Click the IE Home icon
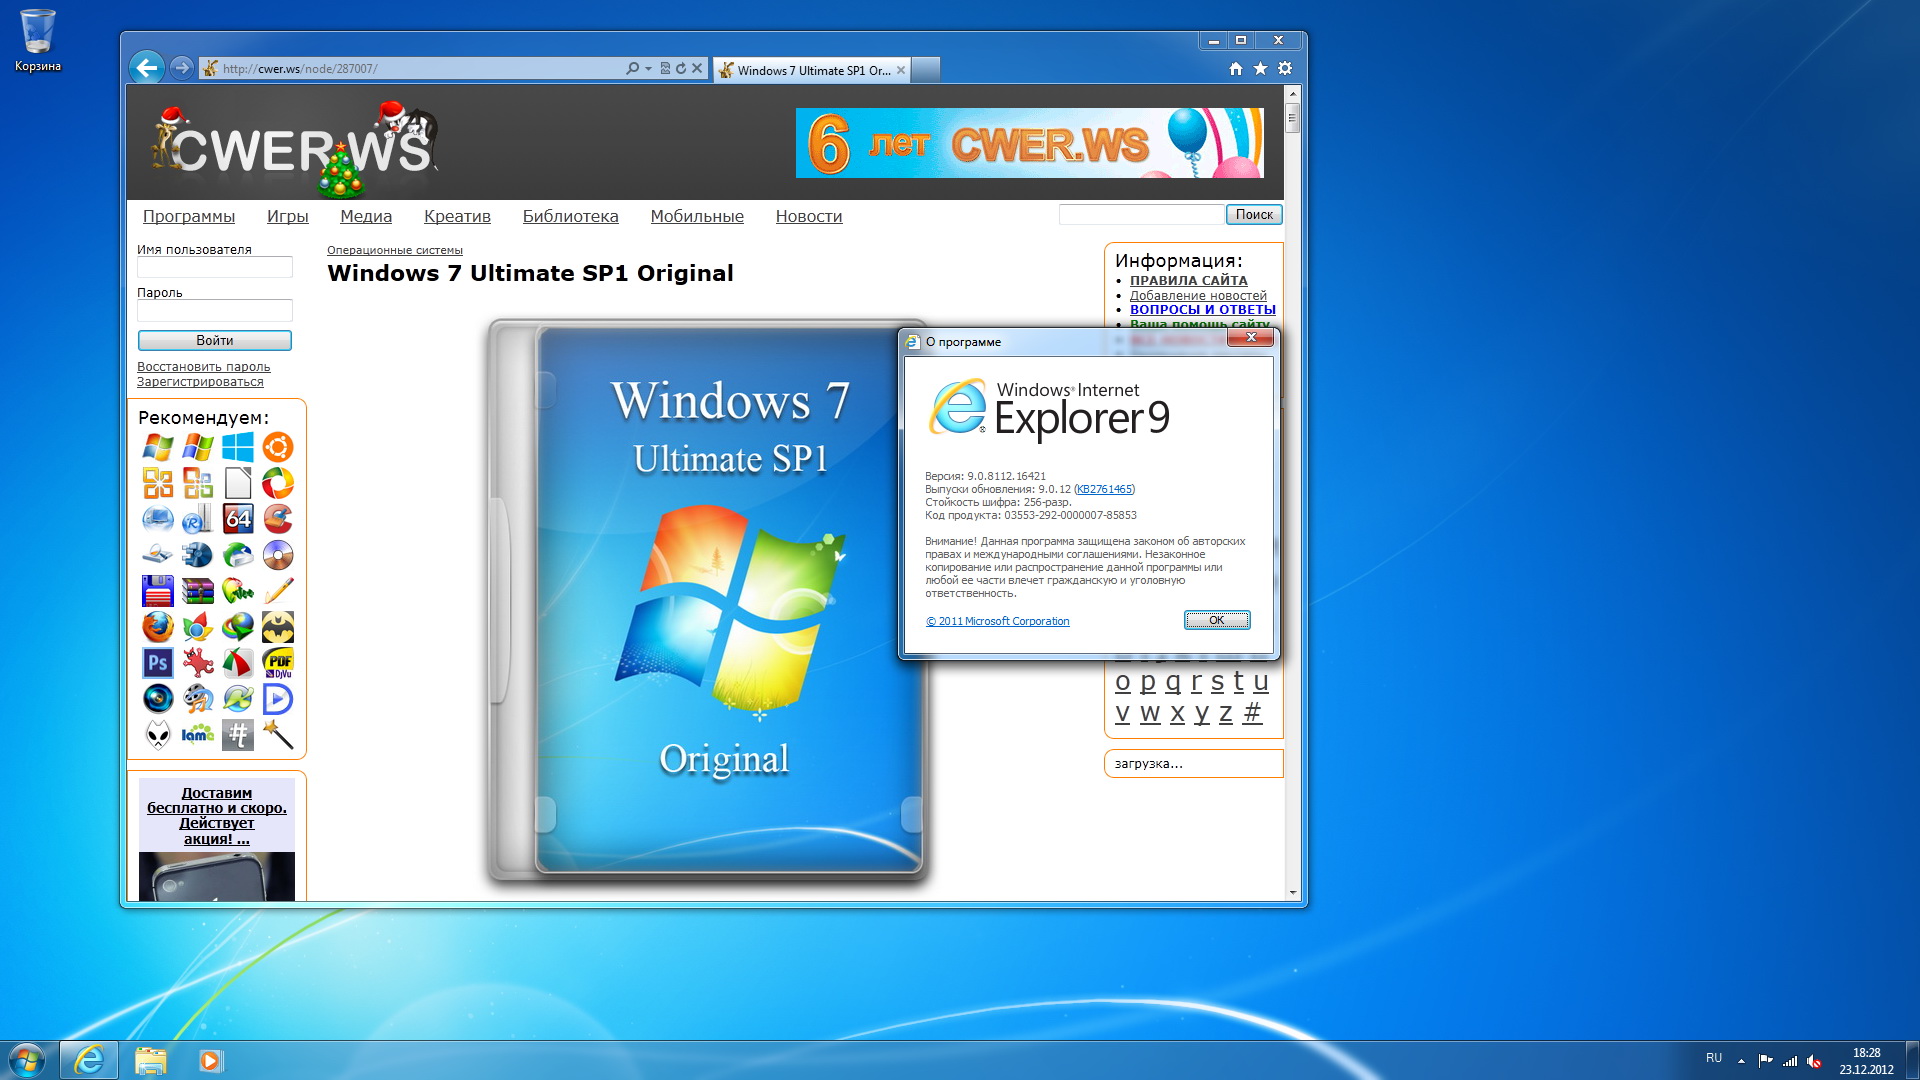This screenshot has width=1920, height=1080. [1236, 69]
